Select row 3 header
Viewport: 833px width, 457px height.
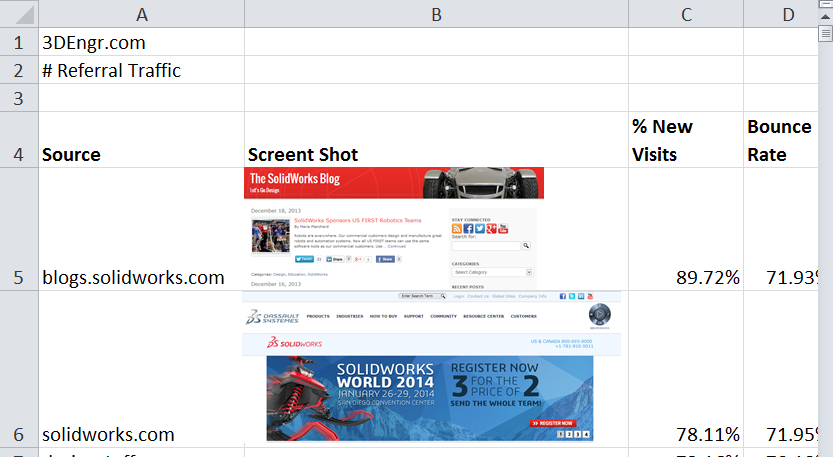(19, 98)
